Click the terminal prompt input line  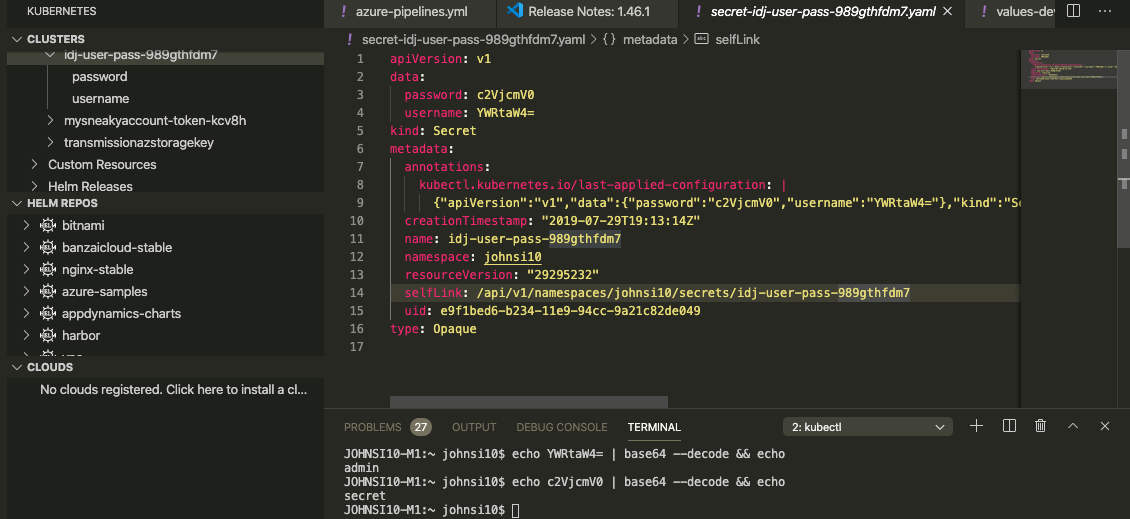tap(431, 510)
